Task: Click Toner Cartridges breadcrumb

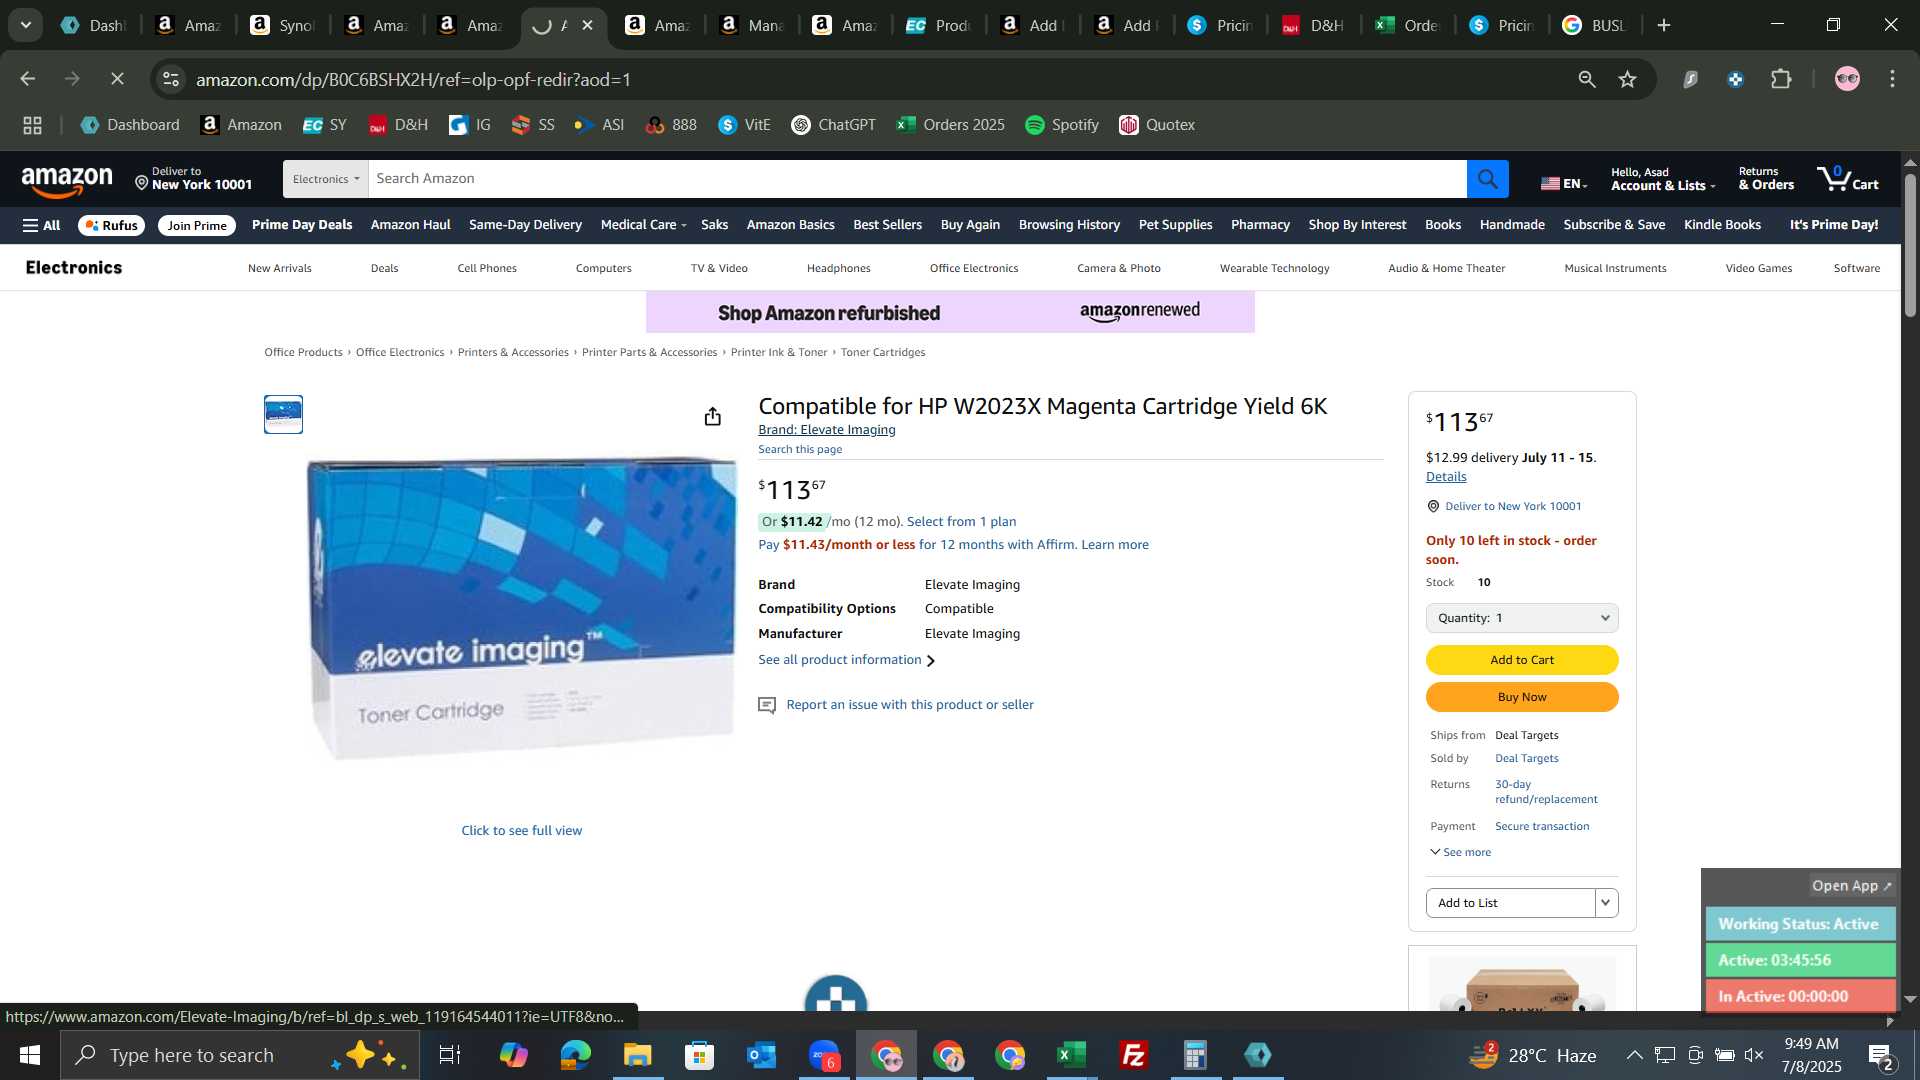Action: (883, 352)
